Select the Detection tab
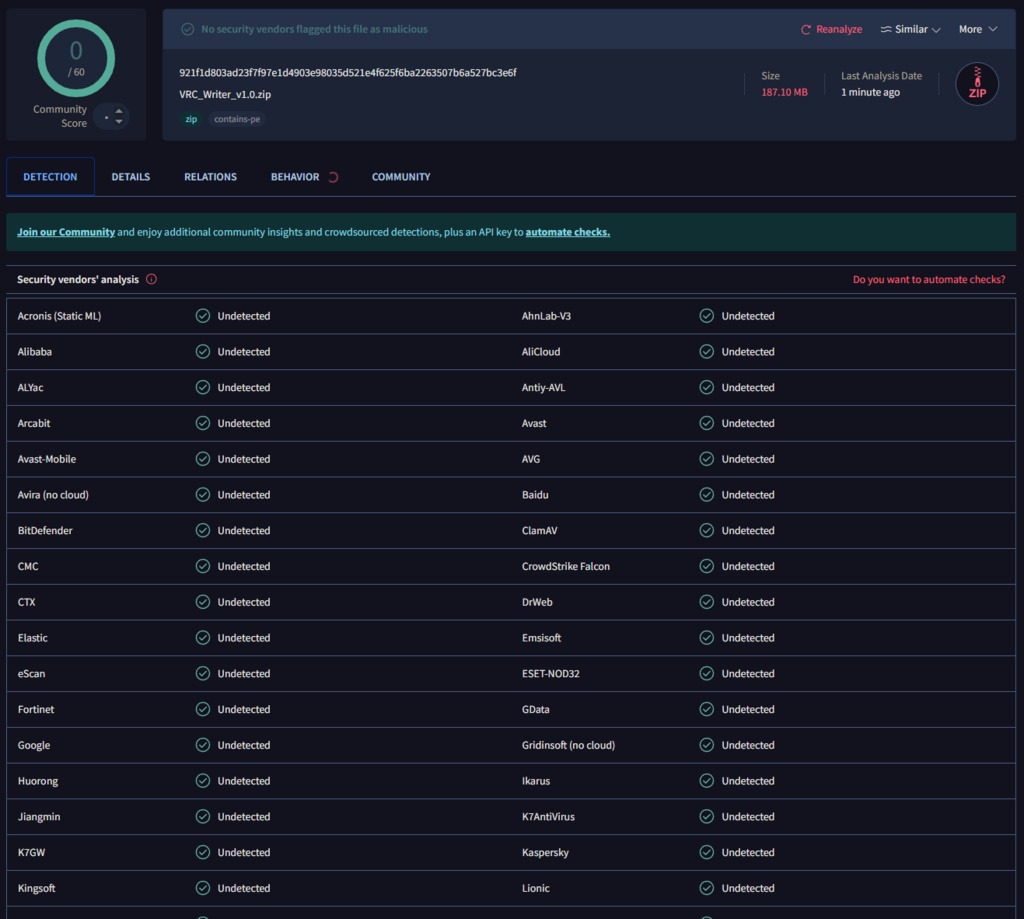Screen dimensions: 1024x919 [x=50, y=176]
